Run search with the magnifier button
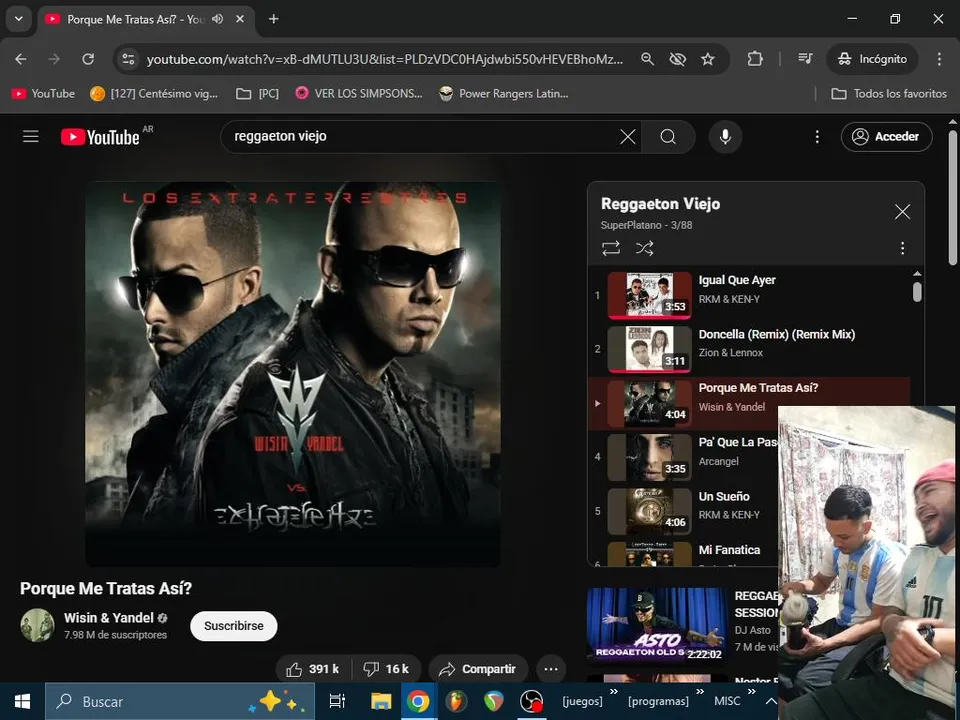Image resolution: width=960 pixels, height=720 pixels. tap(668, 137)
